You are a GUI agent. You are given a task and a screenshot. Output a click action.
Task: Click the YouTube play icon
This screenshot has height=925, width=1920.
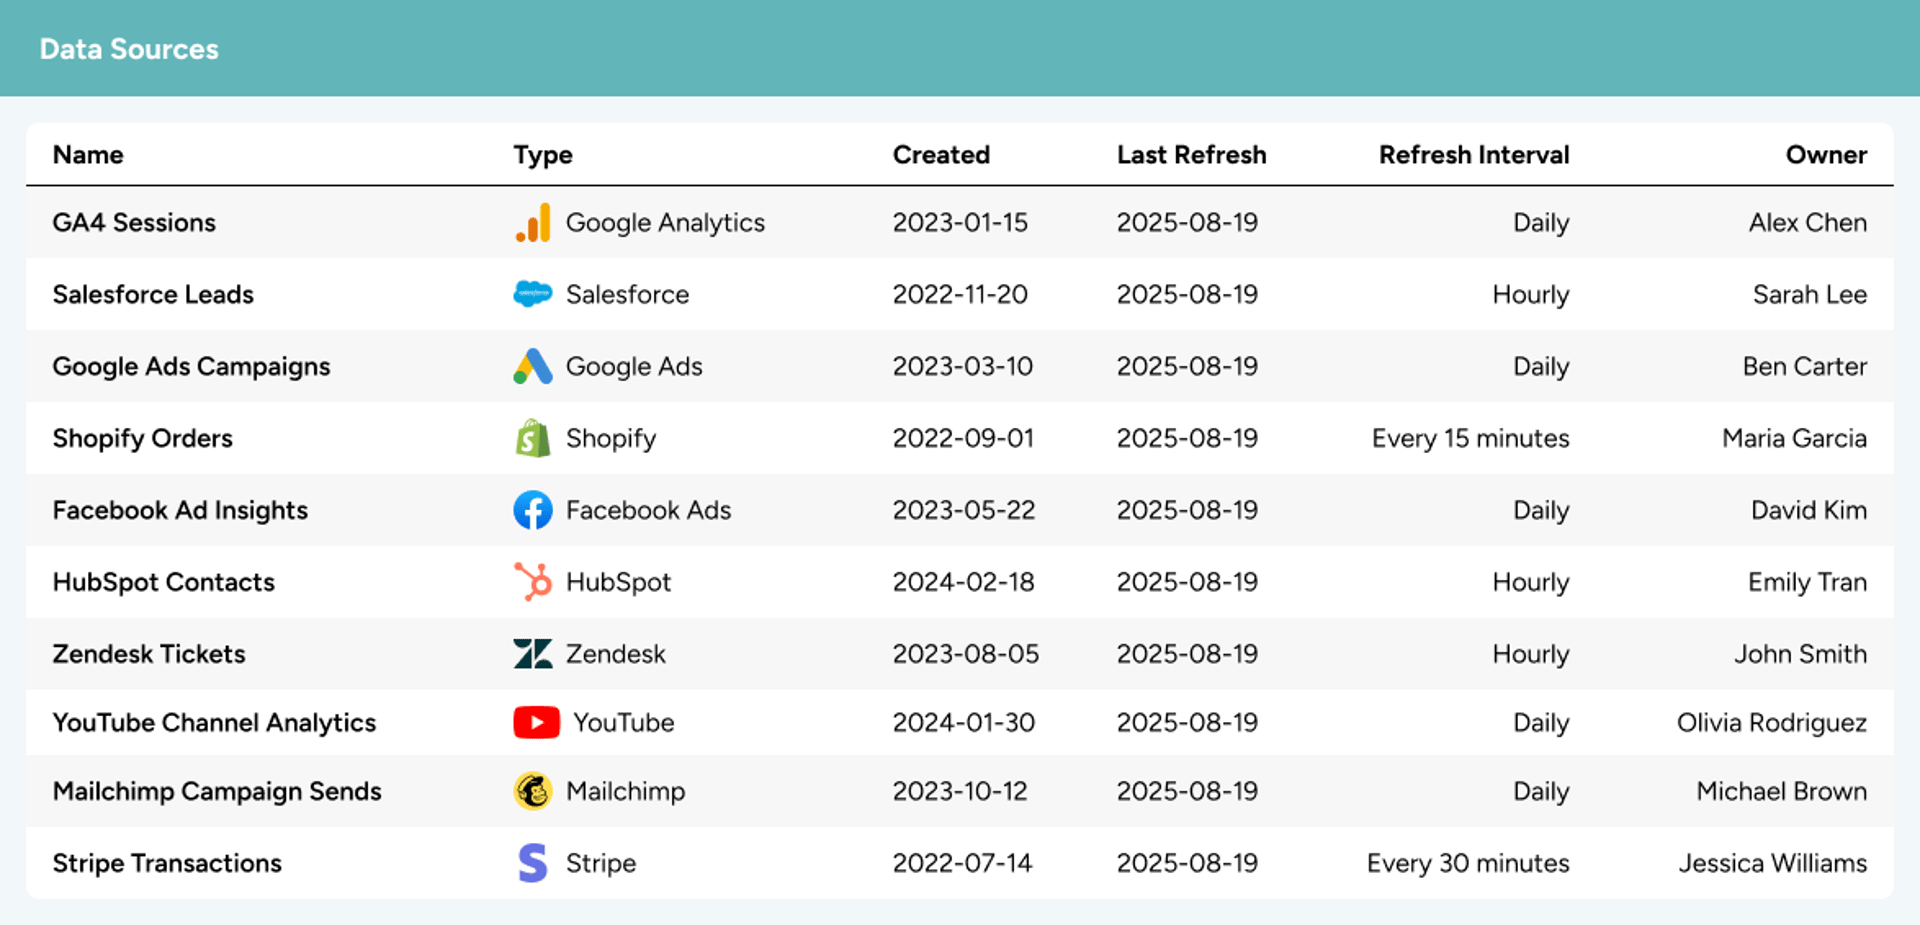click(x=536, y=722)
